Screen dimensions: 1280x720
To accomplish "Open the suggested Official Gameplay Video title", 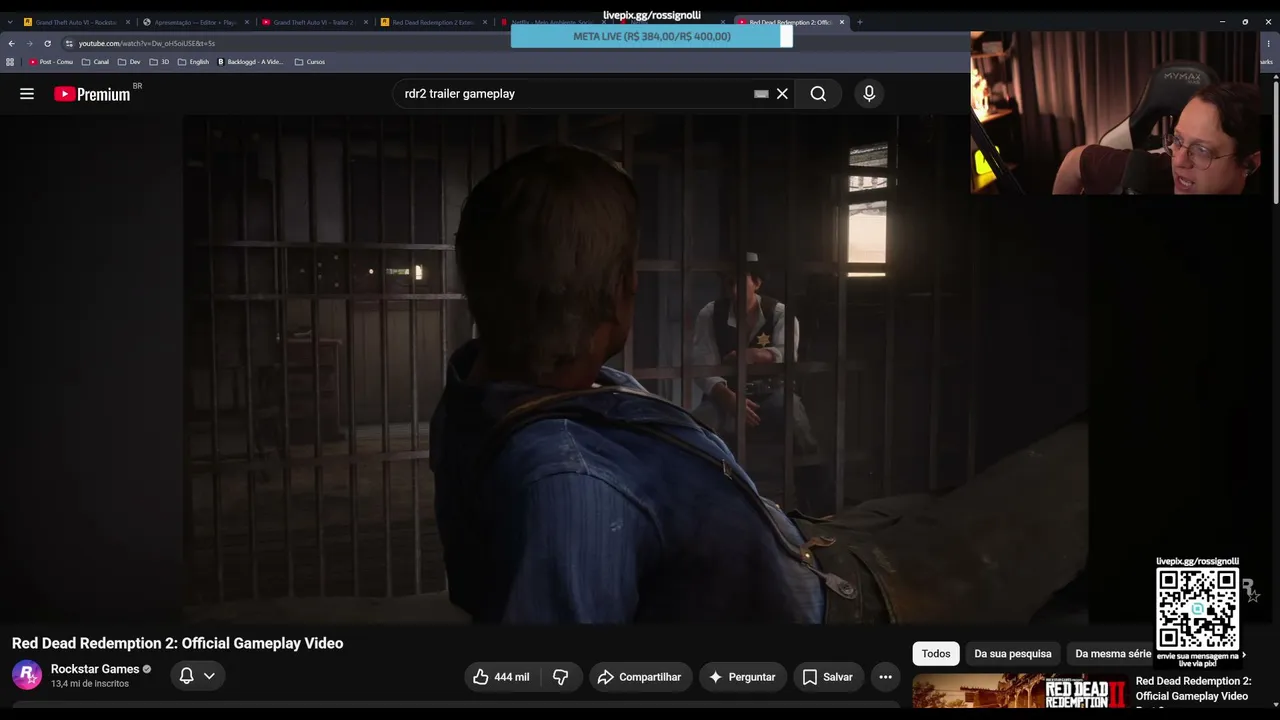I will pos(1192,689).
